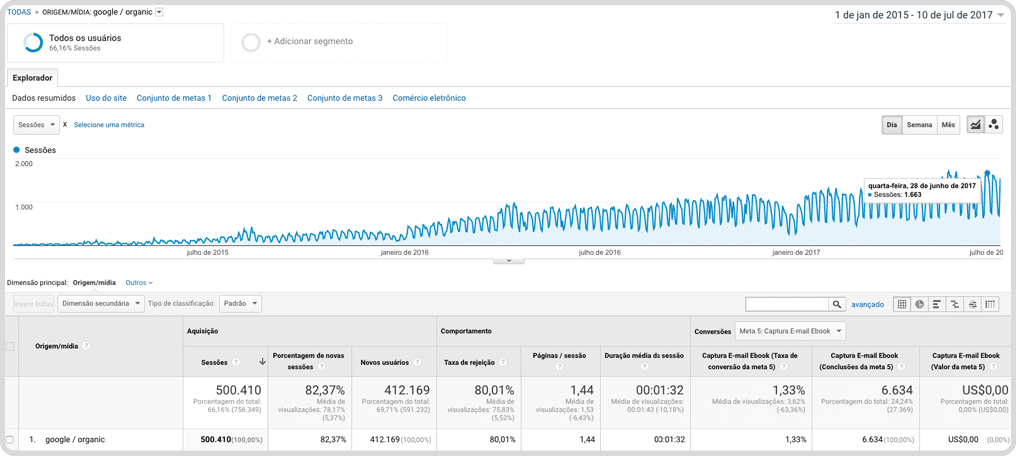The image size is (1016, 456).
Task: Click help icon under Páginas / sessão
Action: tap(559, 367)
